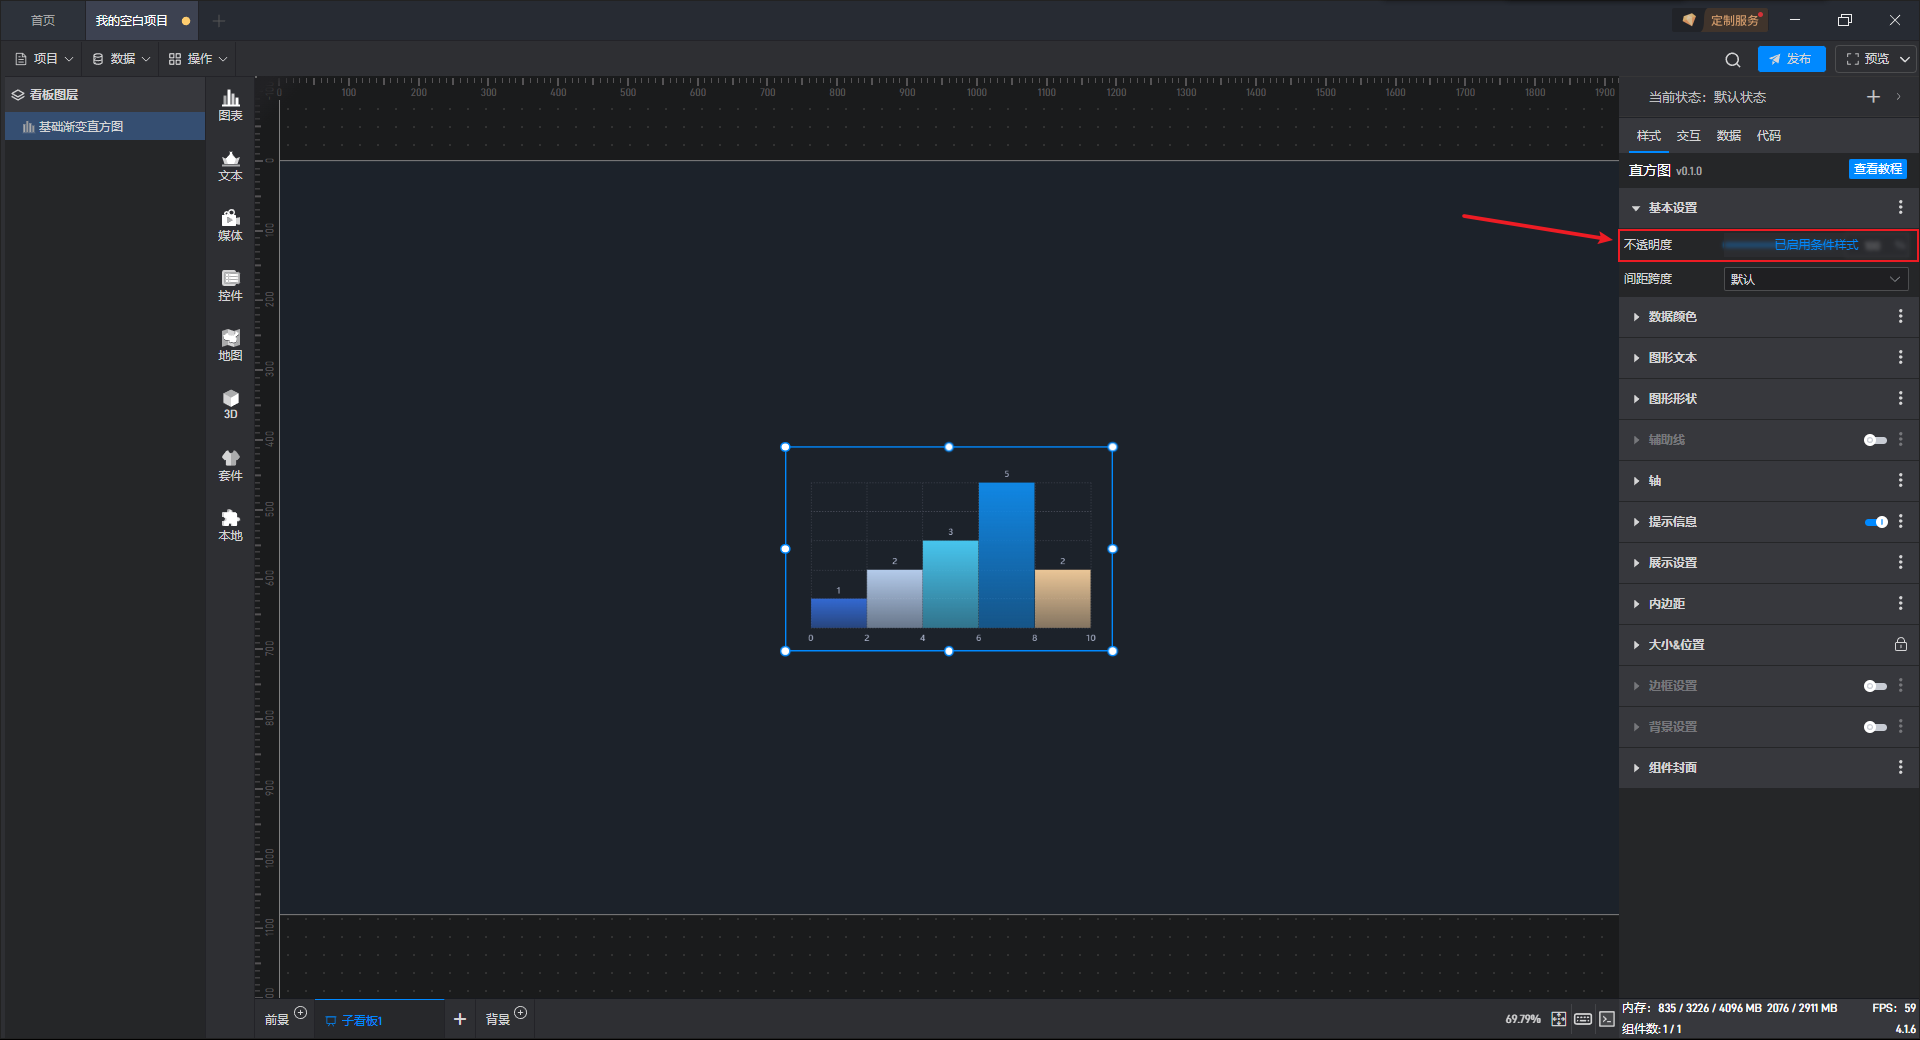Screen dimensions: 1920x1040
Task: Click the 查看教程 tutorial button
Action: (x=1877, y=169)
